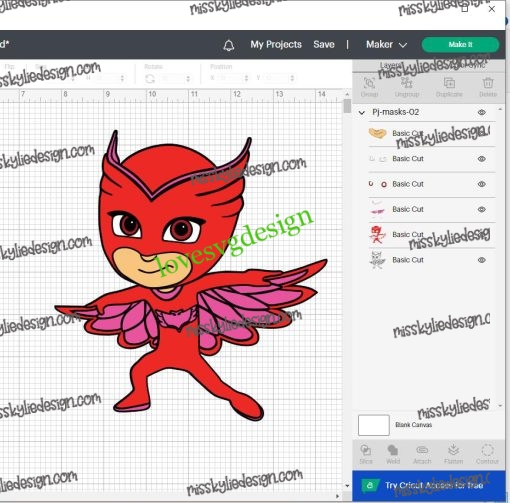Click the Blank Canvas label
This screenshot has height=503, width=510.
(x=413, y=425)
